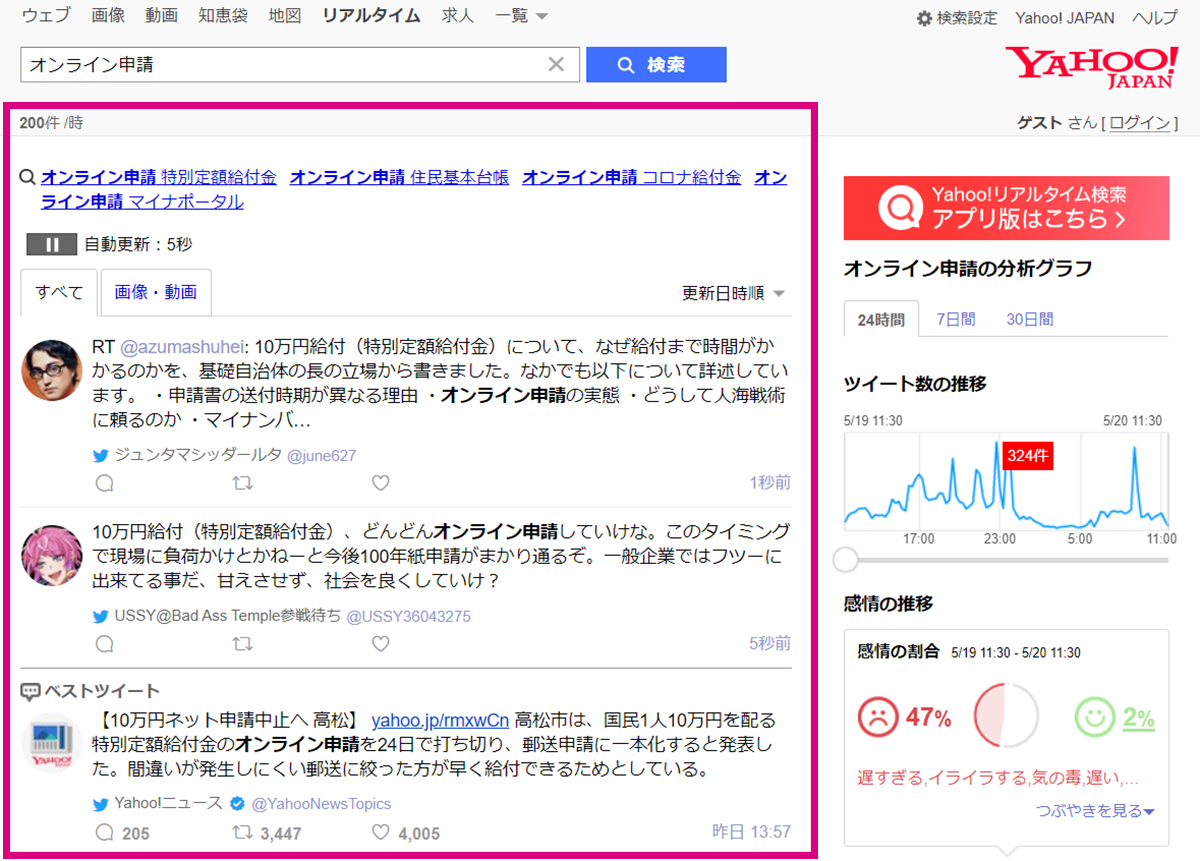
Task: Expand つぶやきを見る sentiment tweets
Action: [x=1096, y=811]
